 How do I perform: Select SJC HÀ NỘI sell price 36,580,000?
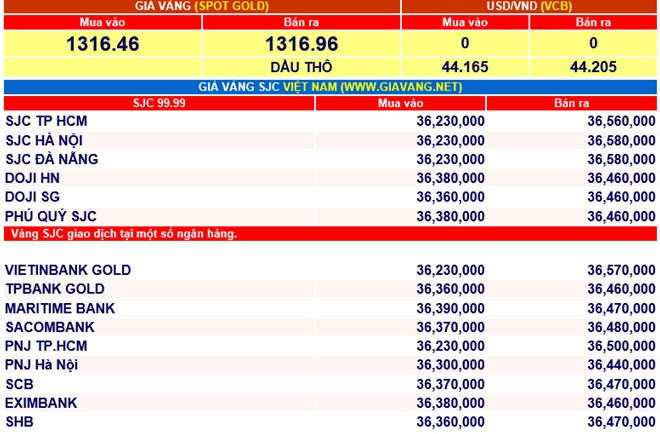[621, 140]
